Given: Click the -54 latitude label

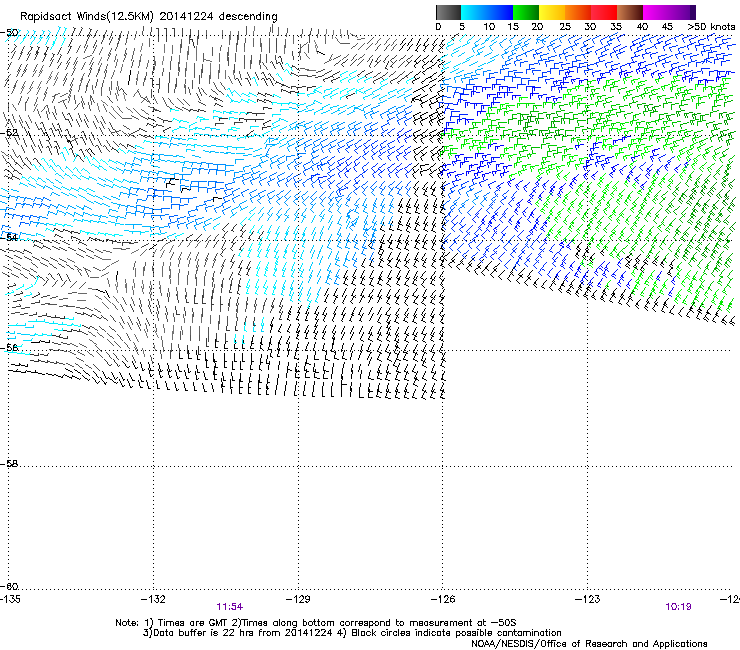Looking at the screenshot, I should [9, 237].
